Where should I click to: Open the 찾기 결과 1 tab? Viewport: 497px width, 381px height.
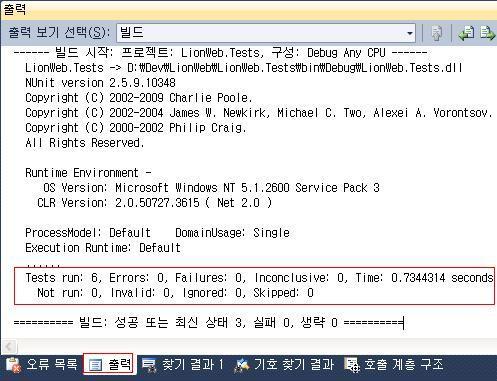[182, 364]
